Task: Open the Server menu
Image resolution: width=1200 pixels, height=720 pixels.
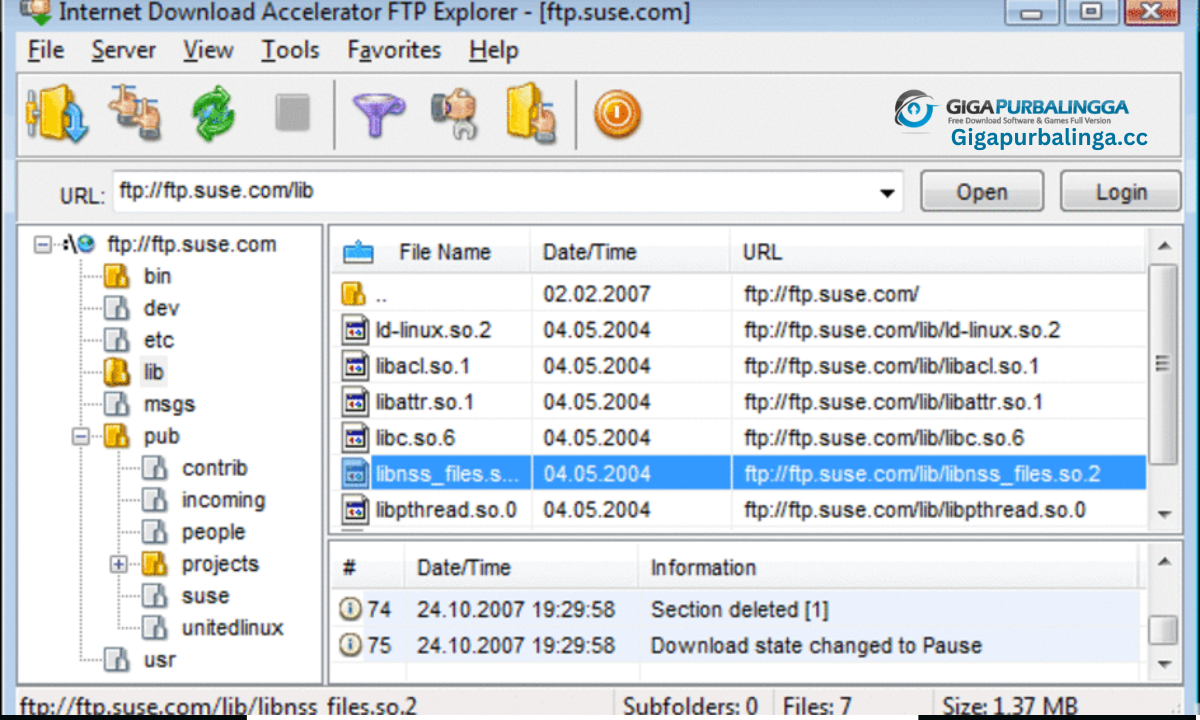Action: click(124, 50)
